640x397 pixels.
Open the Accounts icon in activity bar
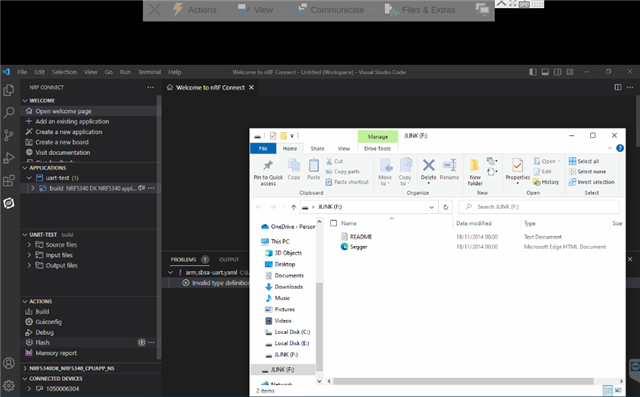(9, 363)
